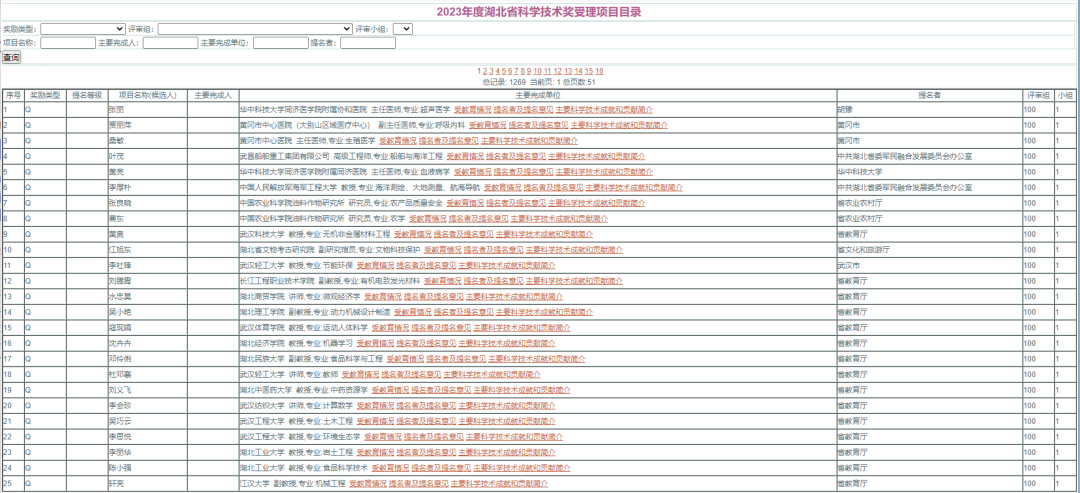Image resolution: width=1080 pixels, height=493 pixels.
Task: Open 提名者及提名意见 link in row 8
Action: tap(479, 218)
